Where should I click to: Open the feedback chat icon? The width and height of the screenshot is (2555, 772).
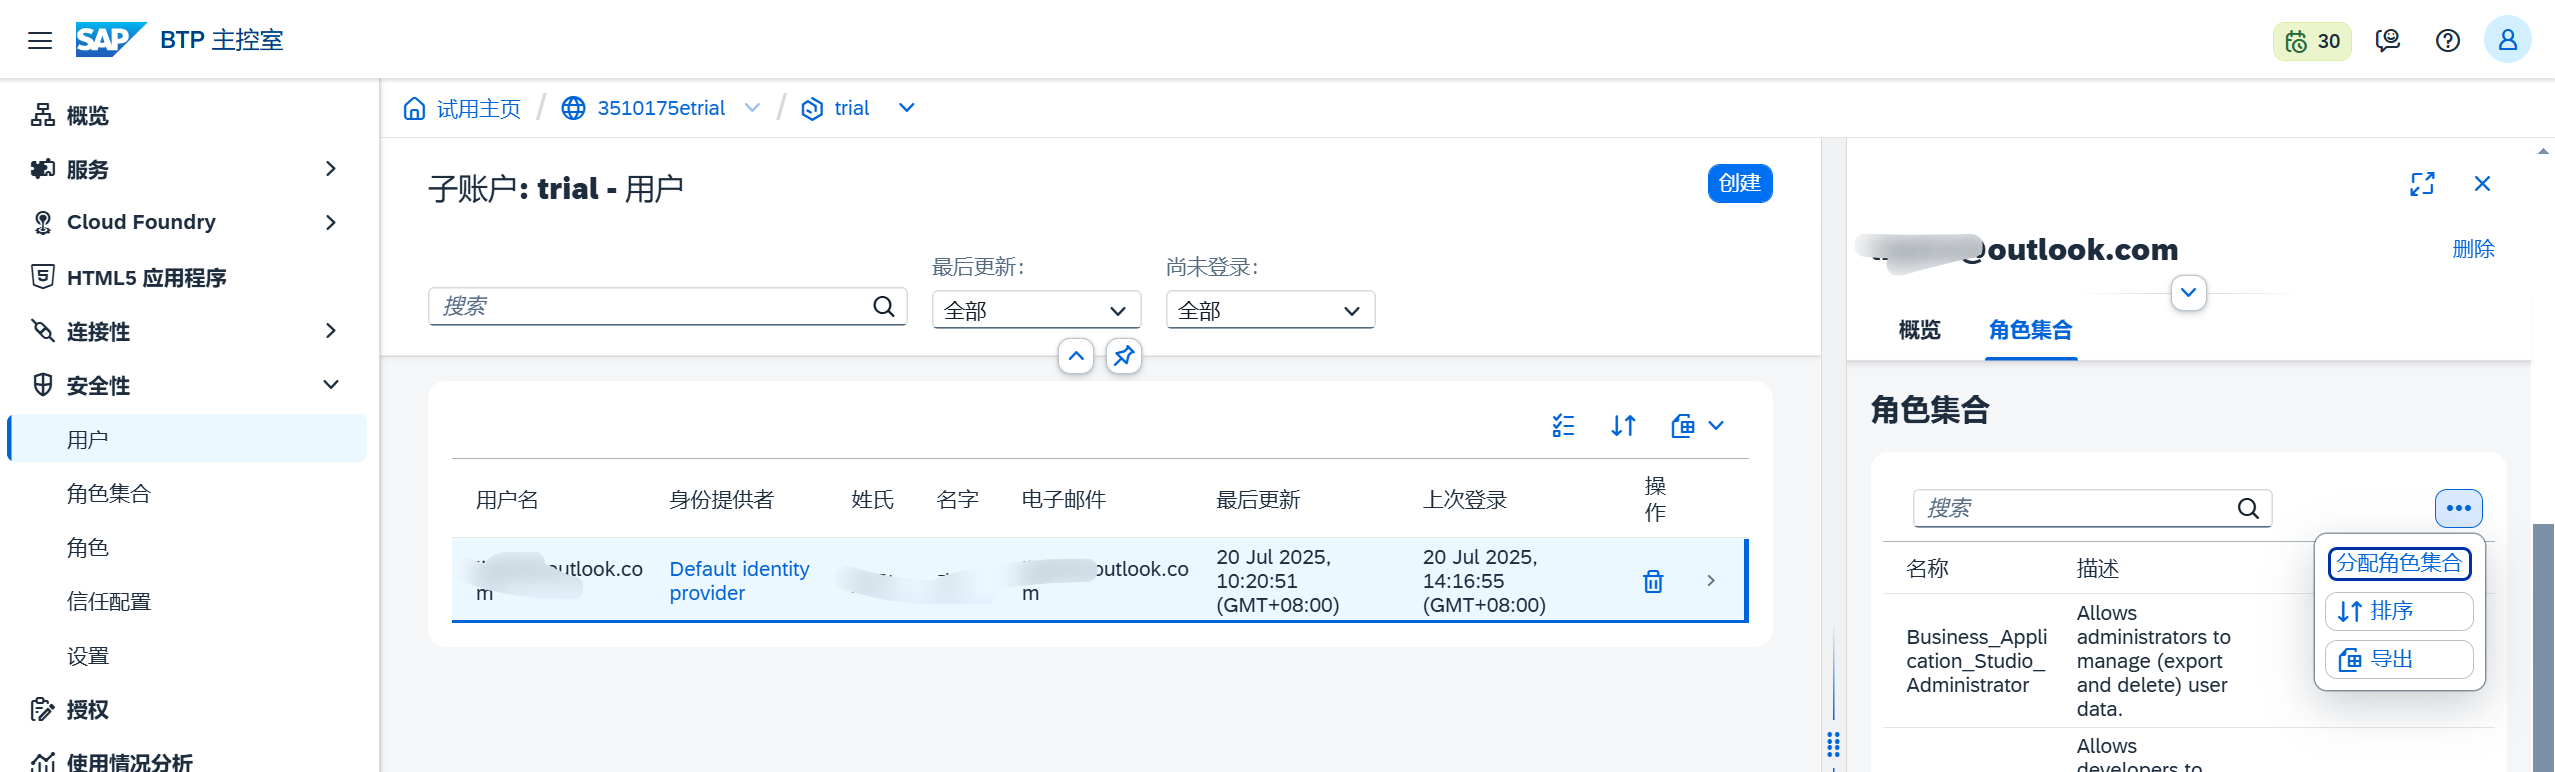coord(2388,41)
